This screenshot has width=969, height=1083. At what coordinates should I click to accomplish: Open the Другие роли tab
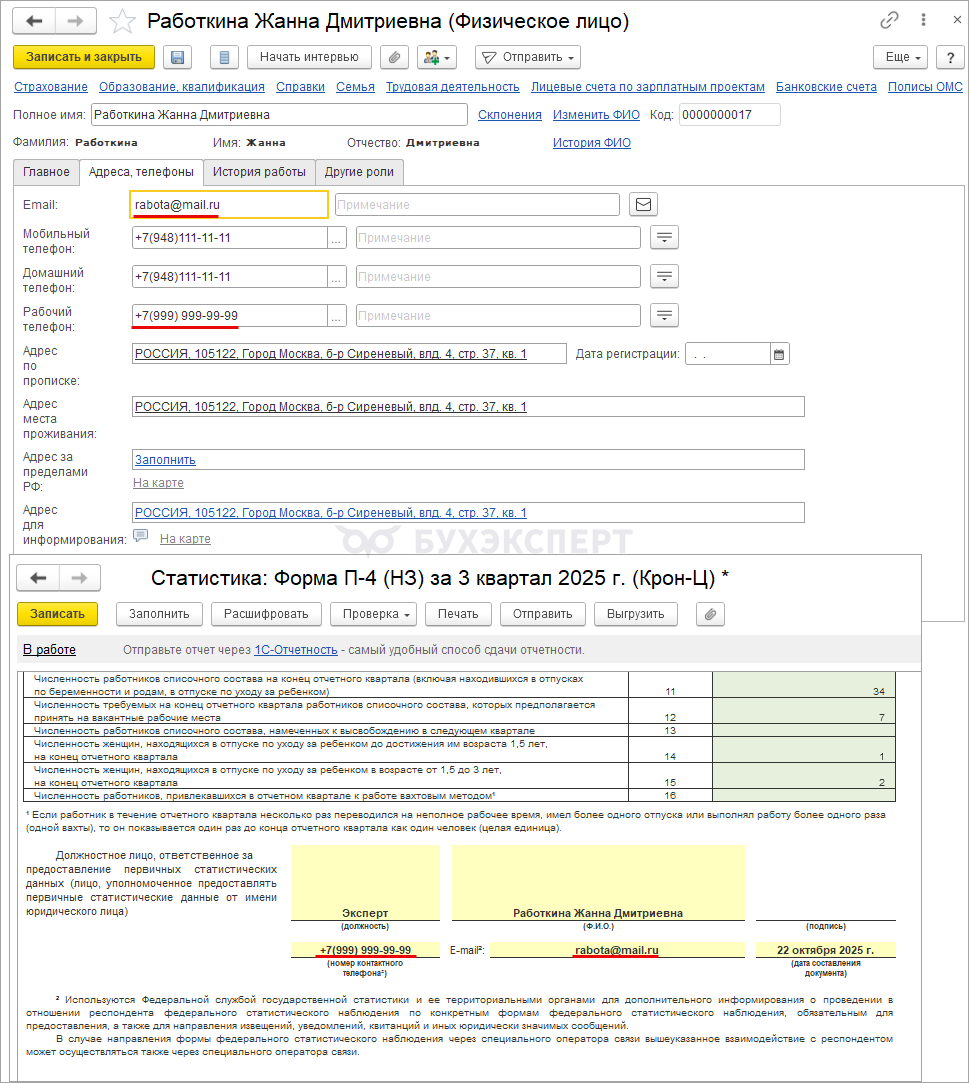[x=359, y=172]
